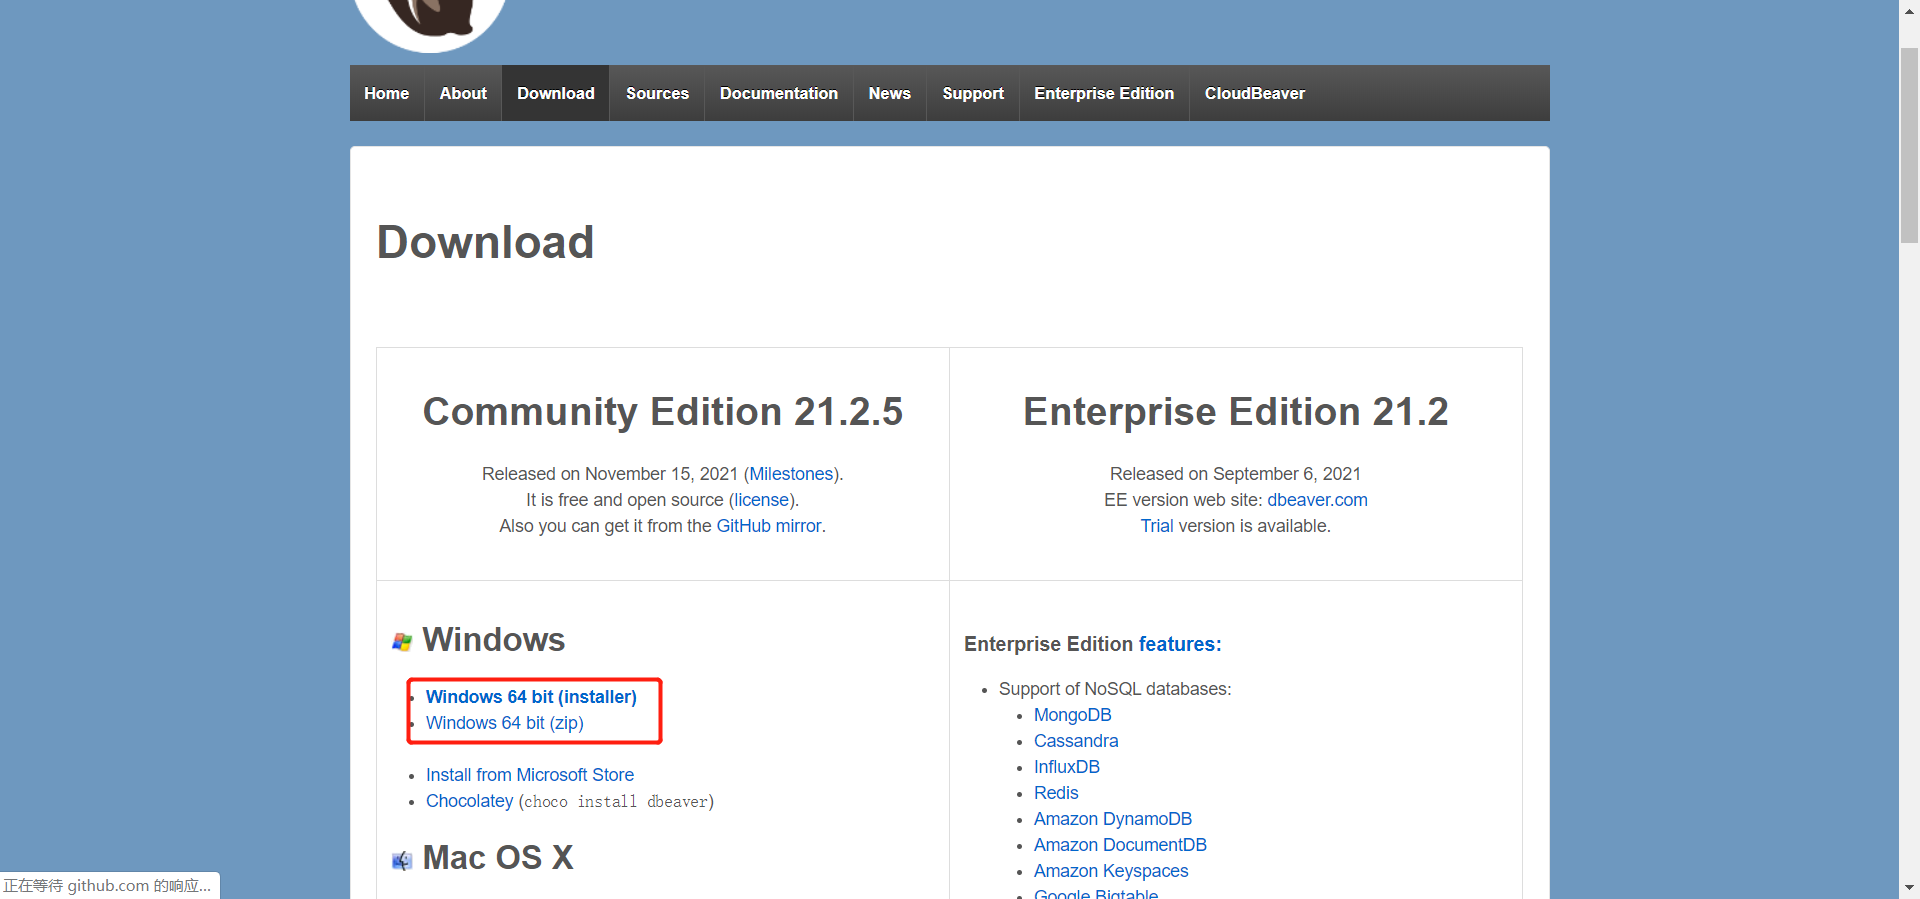Image resolution: width=1920 pixels, height=899 pixels.
Task: Open the About page
Action: (463, 93)
